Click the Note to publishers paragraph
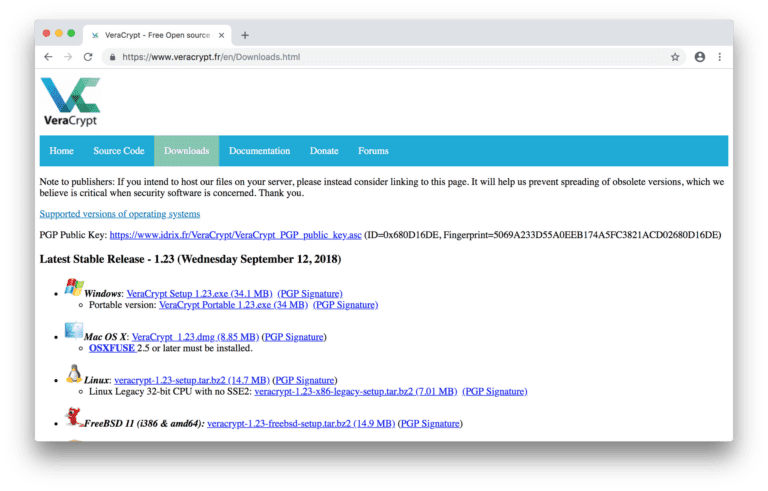Viewport: 768px width, 491px height. pyautogui.click(x=382, y=187)
